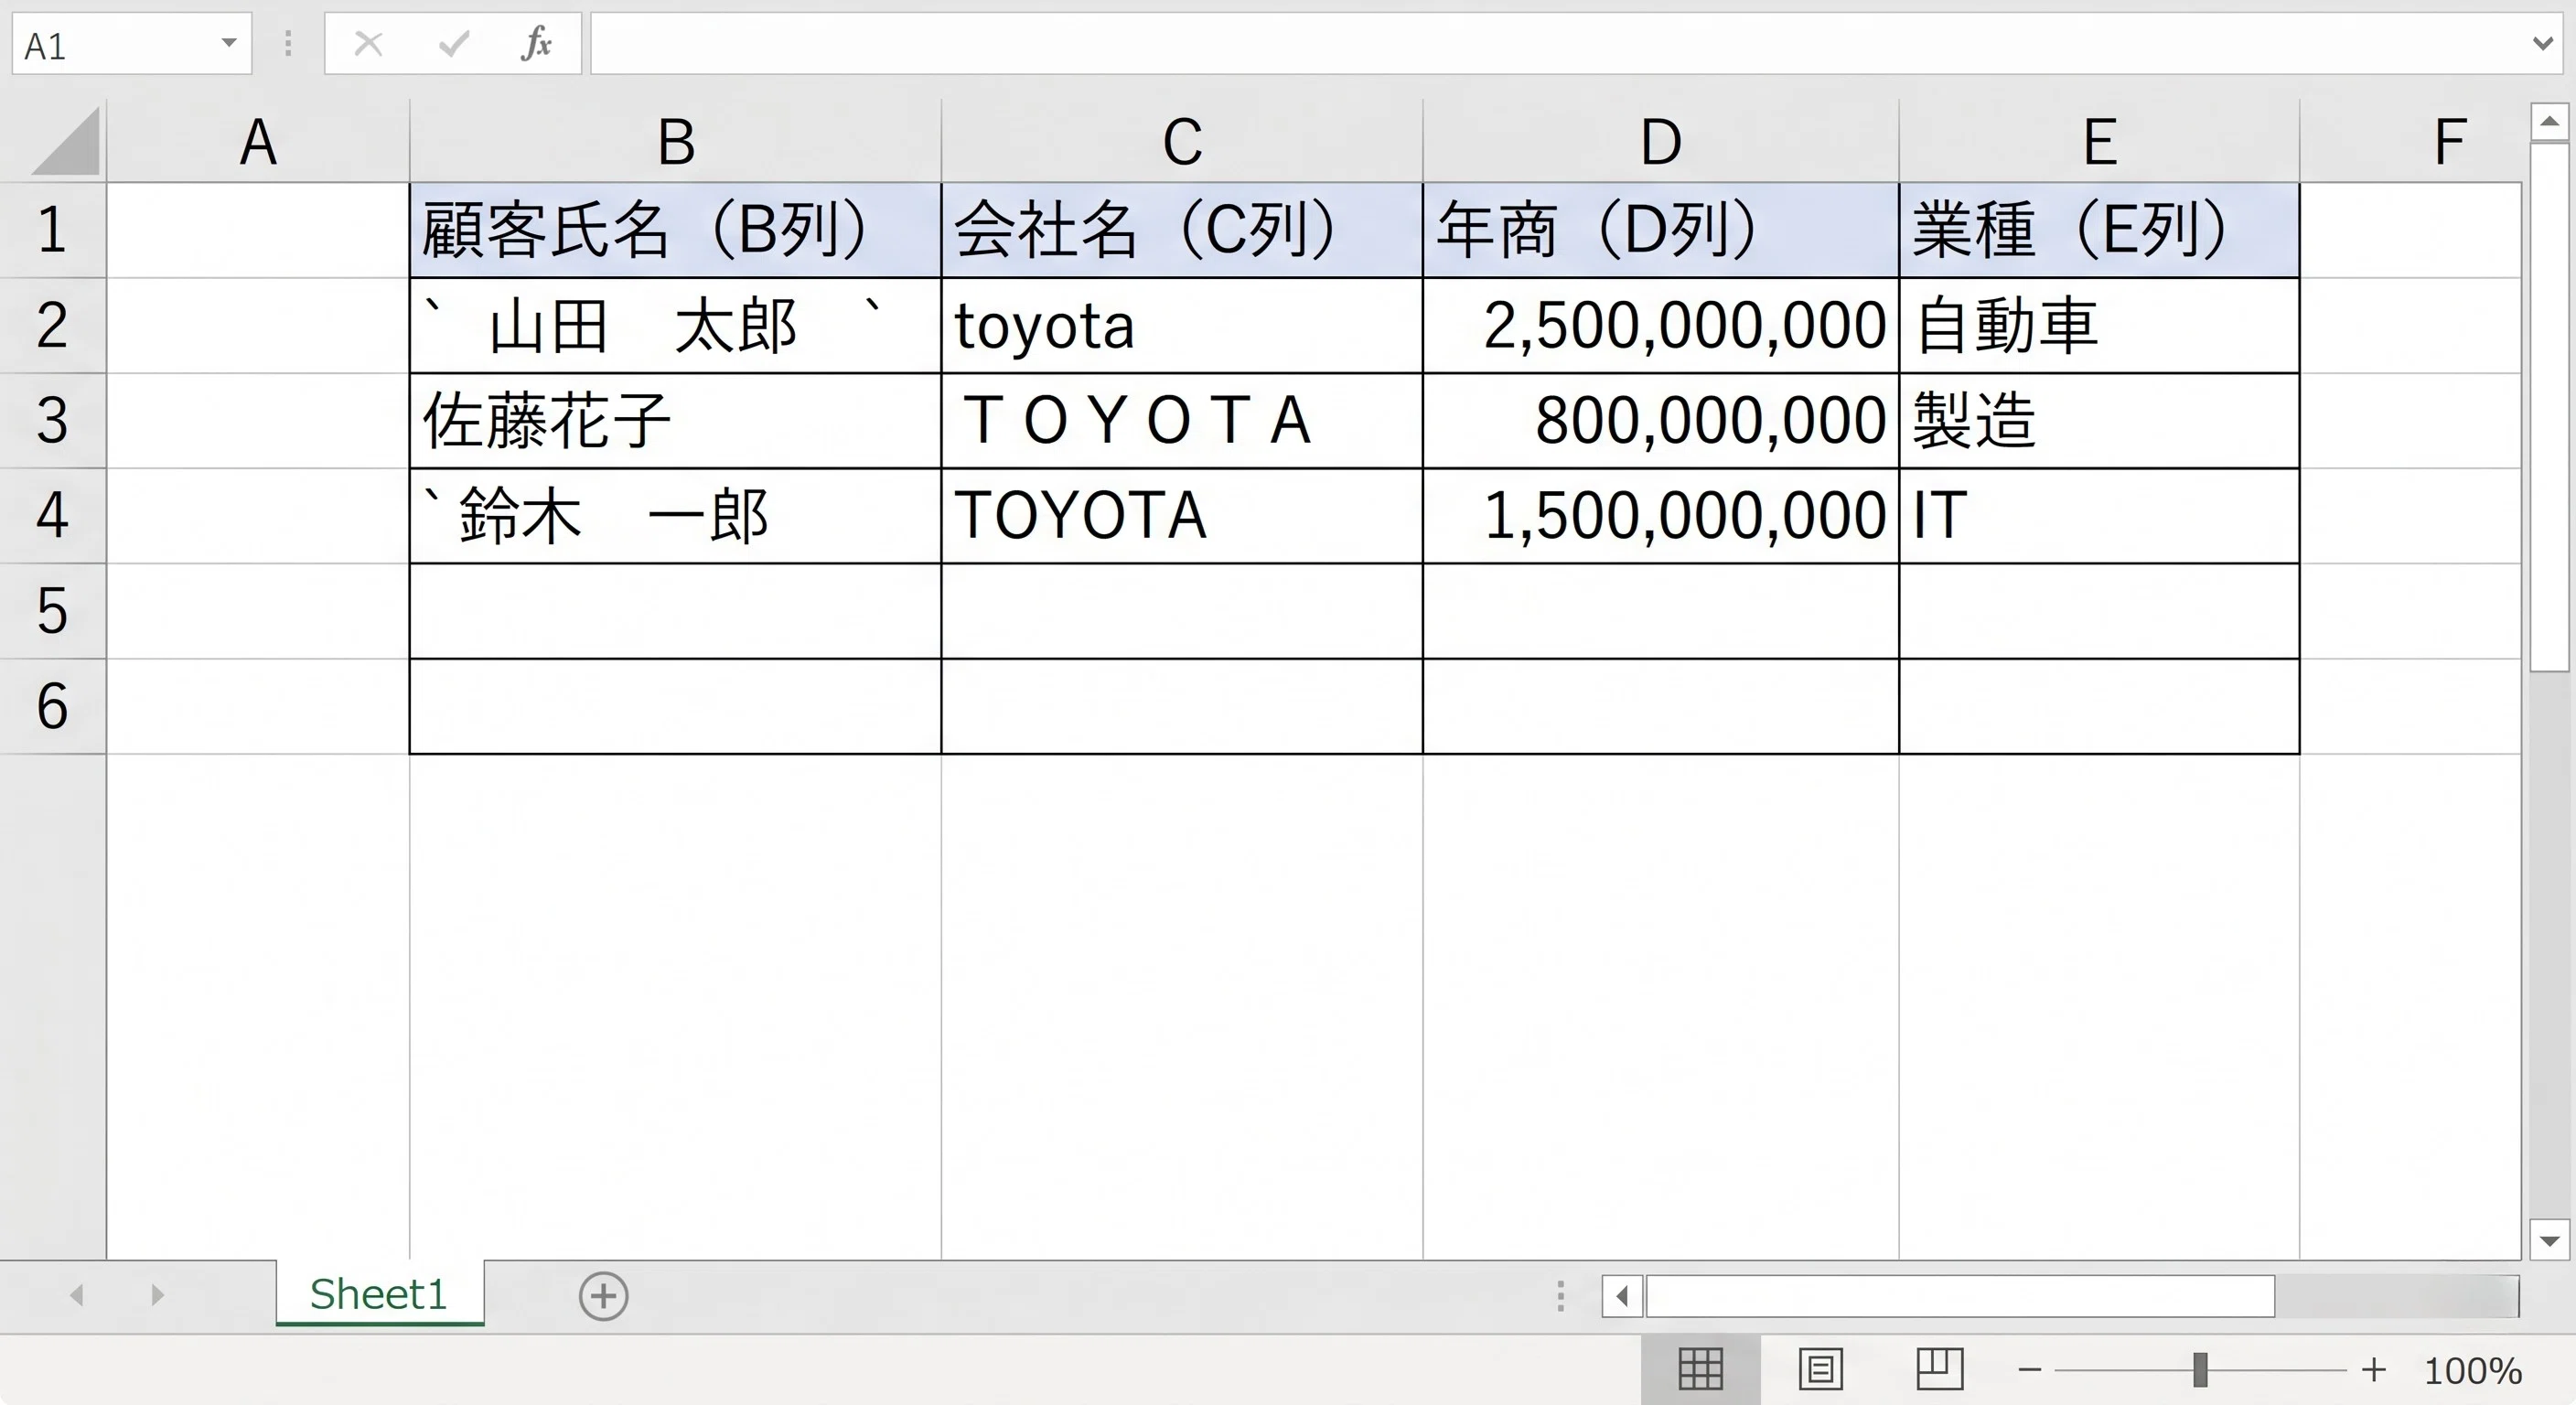Click vertical scrollbar up arrow
2576x1405 pixels.
click(2549, 122)
